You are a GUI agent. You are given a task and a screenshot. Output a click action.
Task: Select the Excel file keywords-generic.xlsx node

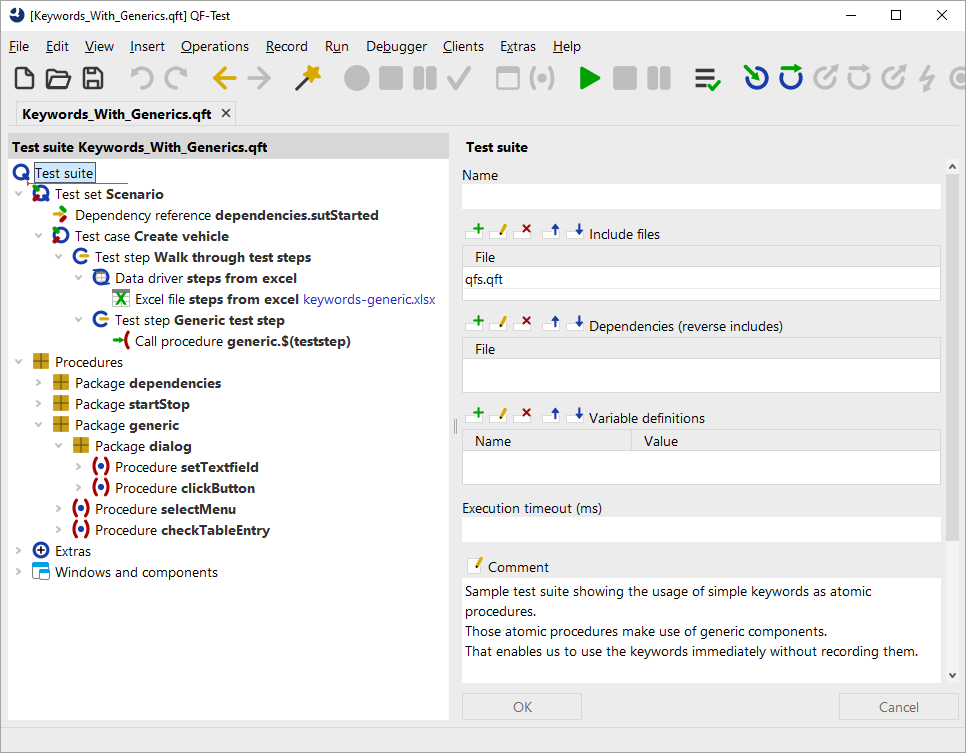click(x=274, y=299)
